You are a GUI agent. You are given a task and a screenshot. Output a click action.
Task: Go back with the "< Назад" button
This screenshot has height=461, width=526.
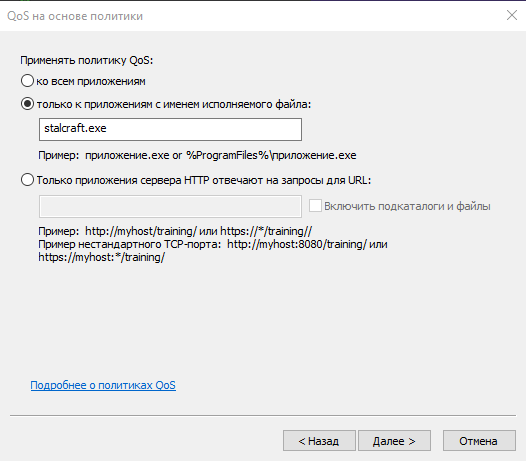pos(319,441)
